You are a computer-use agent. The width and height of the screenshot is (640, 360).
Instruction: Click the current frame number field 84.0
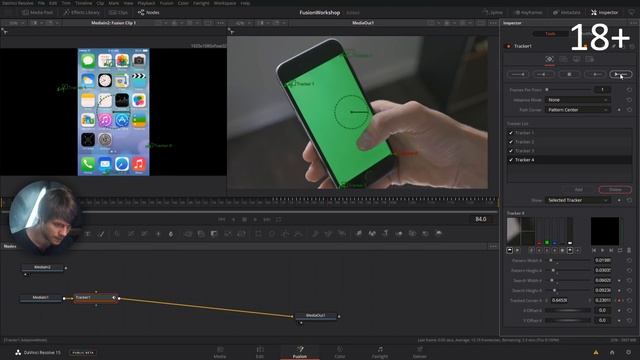pyautogui.click(x=480, y=219)
